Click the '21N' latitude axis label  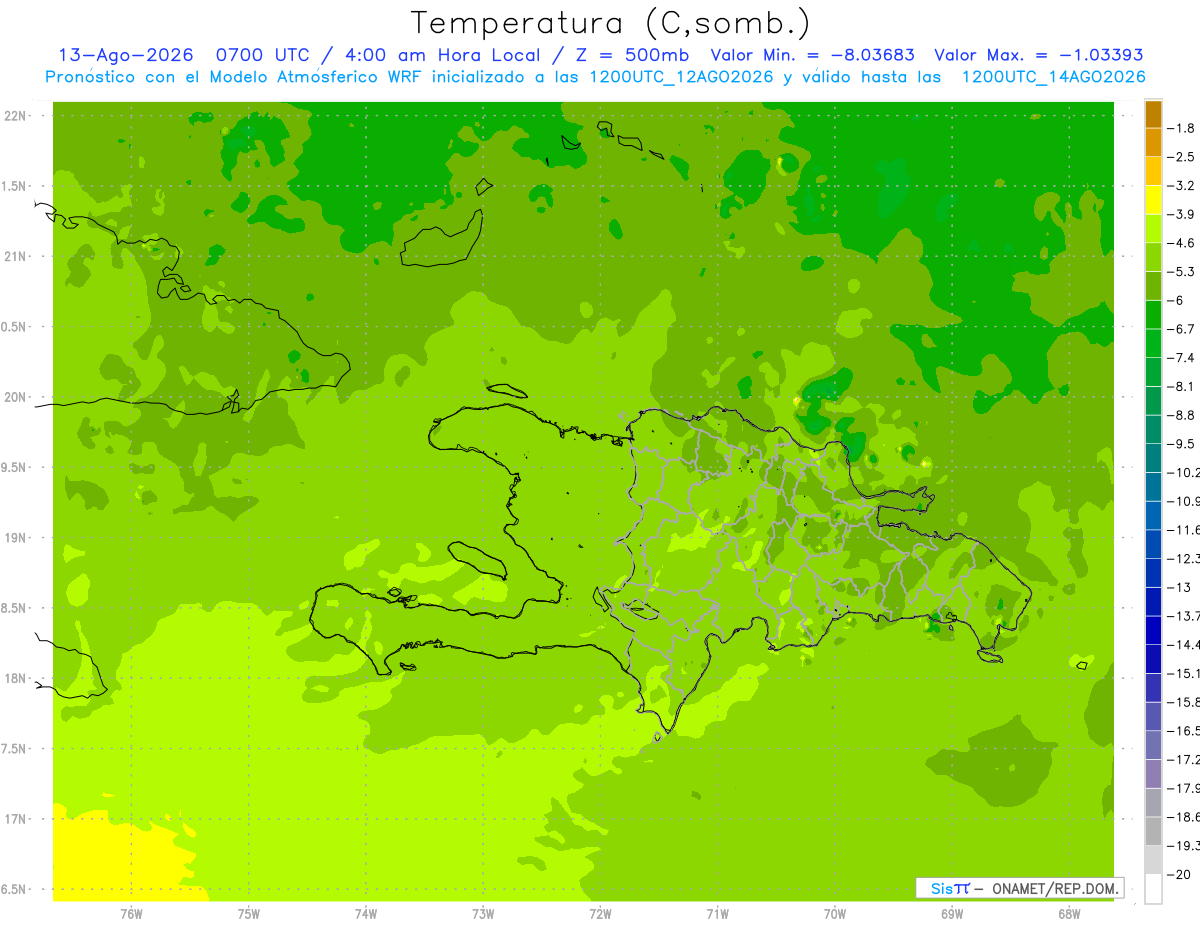click(x=16, y=257)
